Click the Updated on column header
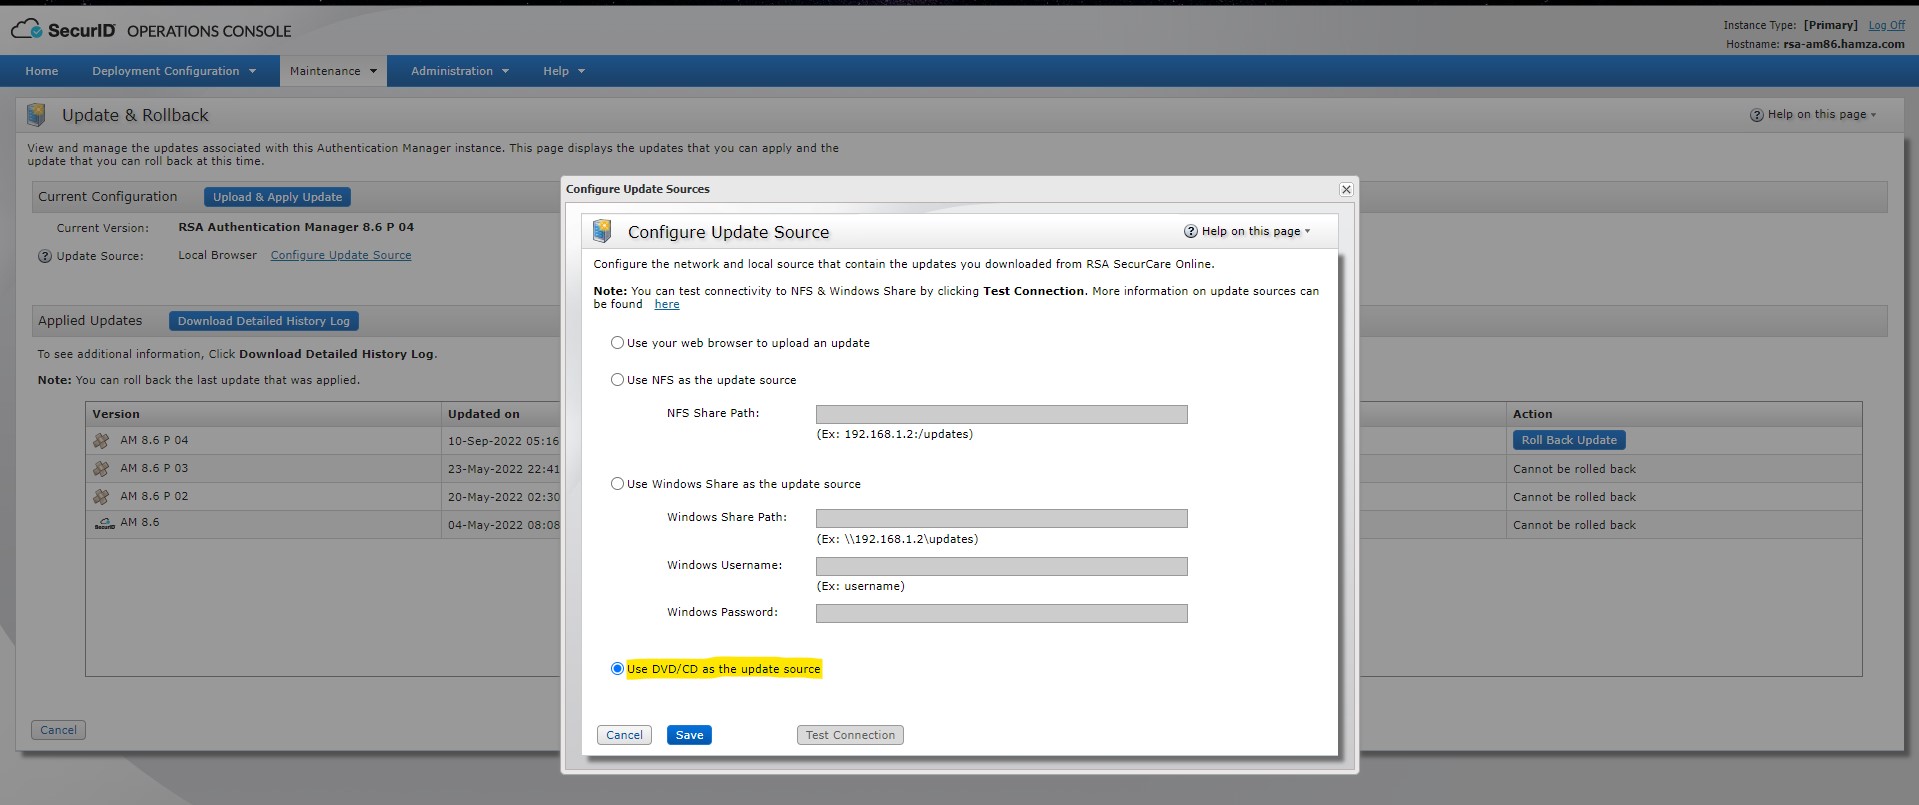 click(x=484, y=414)
